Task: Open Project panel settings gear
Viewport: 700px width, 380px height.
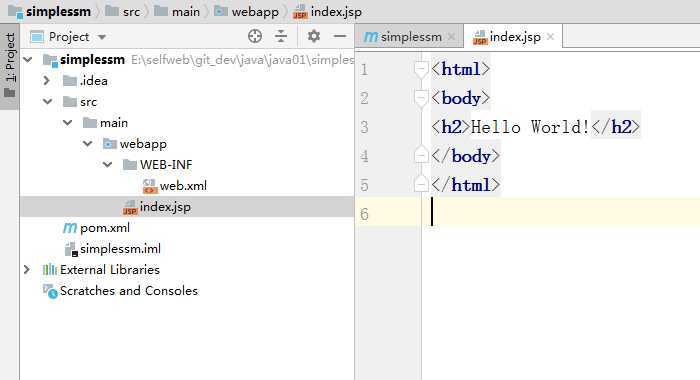Action: point(314,36)
